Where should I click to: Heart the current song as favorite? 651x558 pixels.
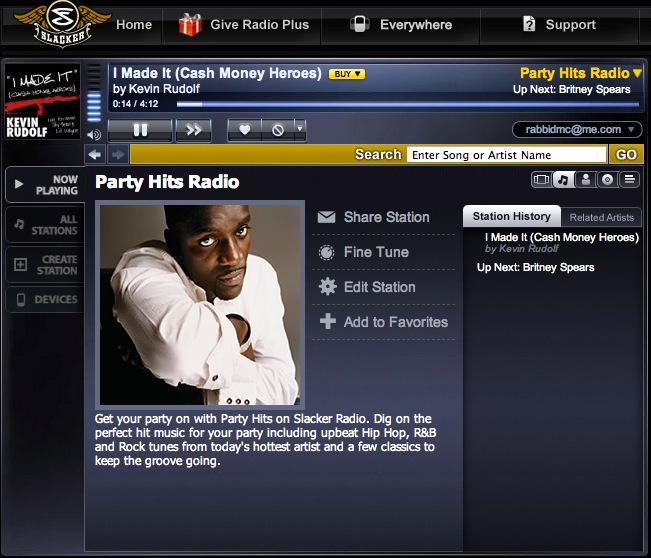click(x=245, y=130)
